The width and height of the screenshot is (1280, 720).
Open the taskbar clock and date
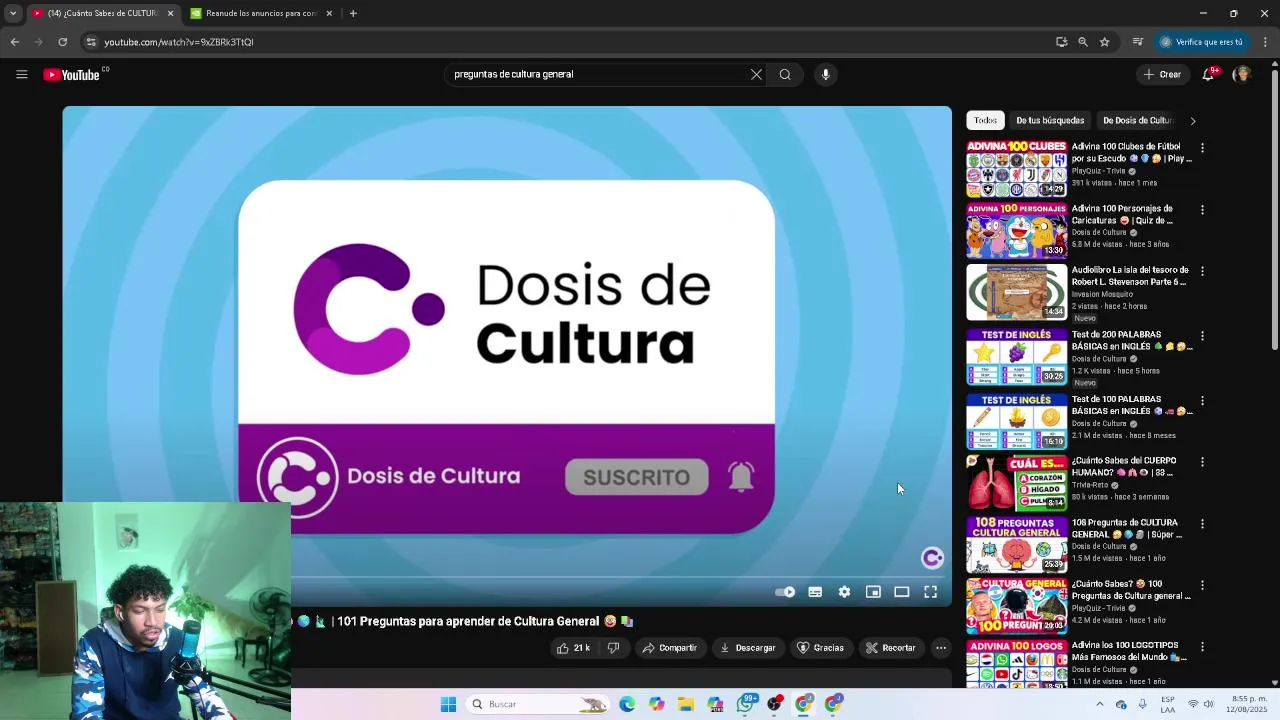(x=1248, y=704)
